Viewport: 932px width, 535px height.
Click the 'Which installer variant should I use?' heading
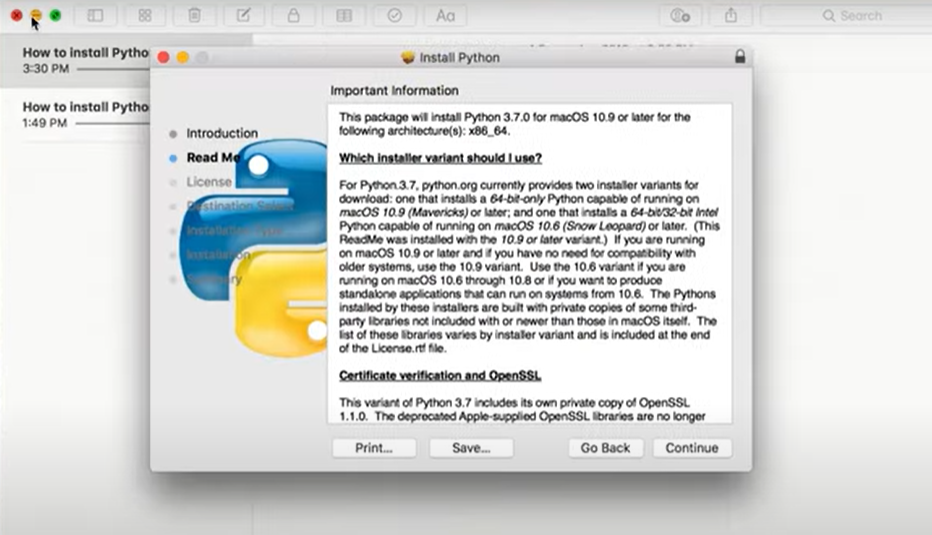(440, 158)
